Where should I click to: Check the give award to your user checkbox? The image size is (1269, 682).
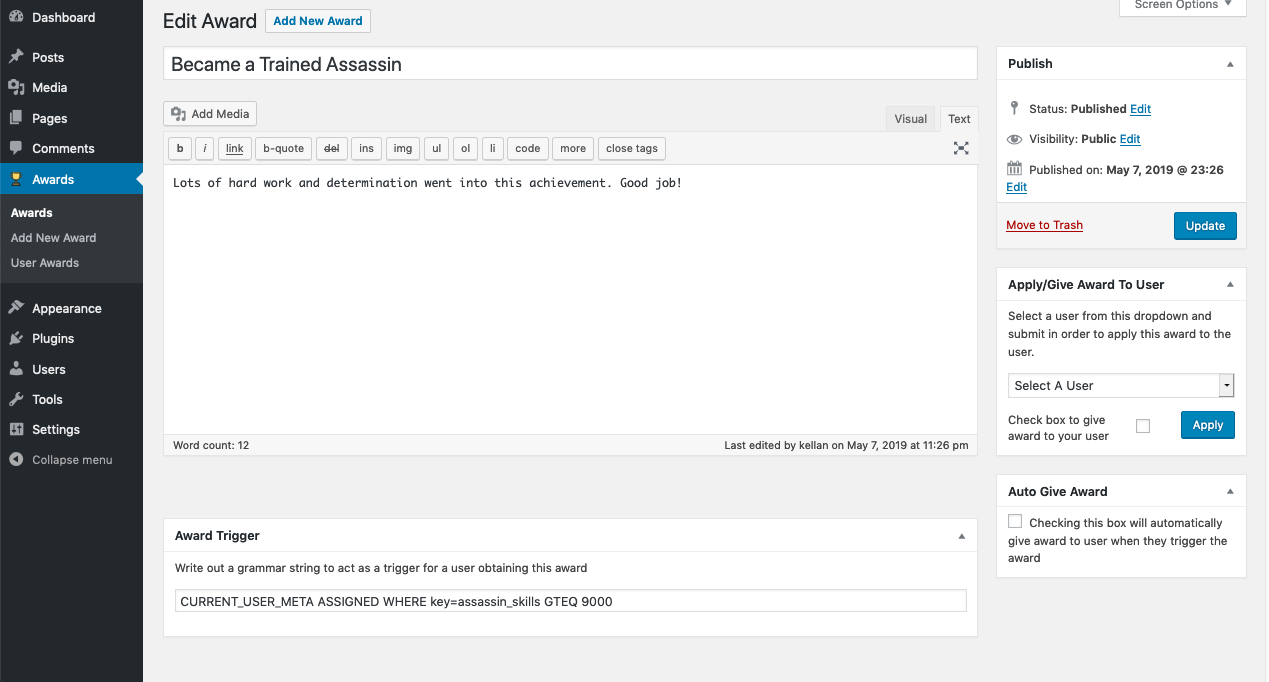click(1143, 426)
